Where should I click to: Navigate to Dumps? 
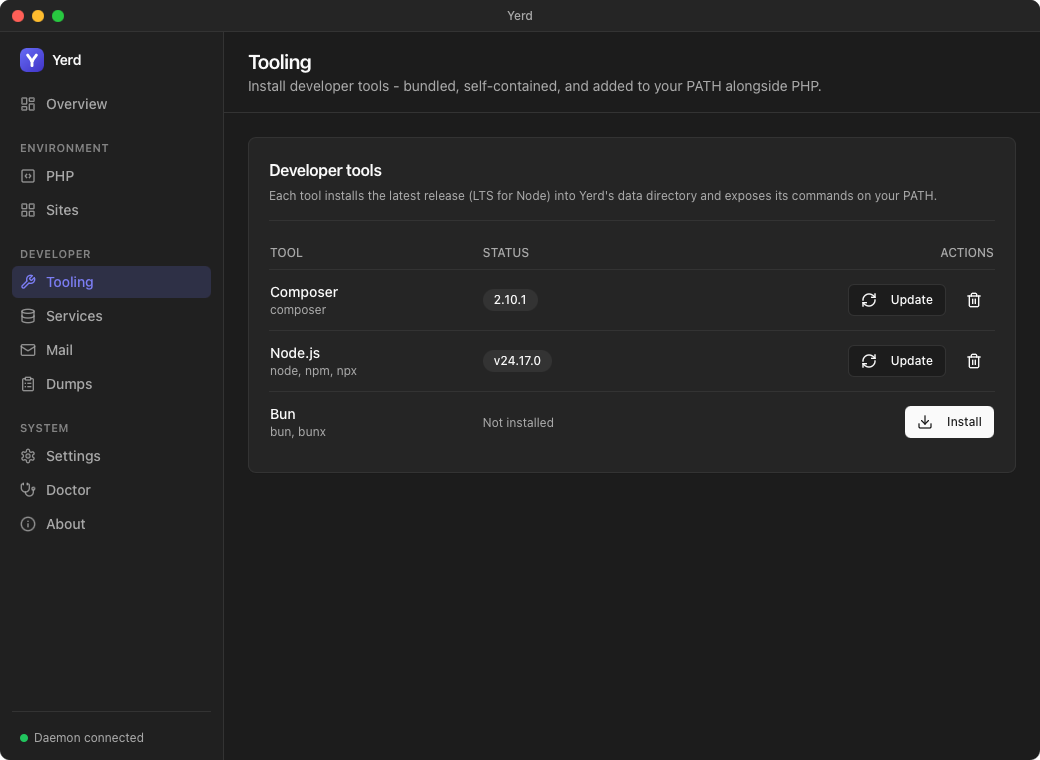coord(111,384)
